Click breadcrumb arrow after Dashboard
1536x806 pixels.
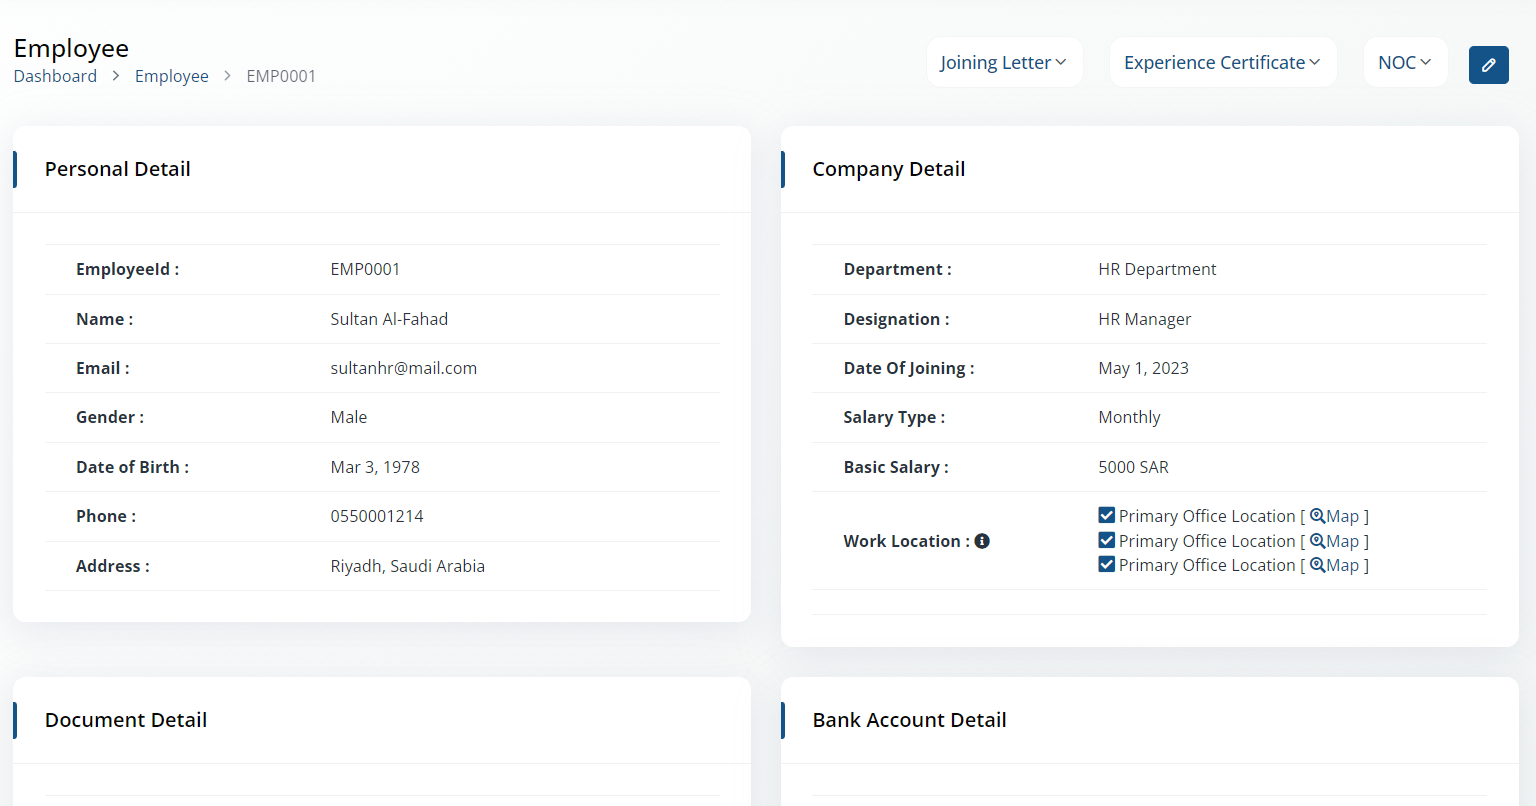click(116, 76)
